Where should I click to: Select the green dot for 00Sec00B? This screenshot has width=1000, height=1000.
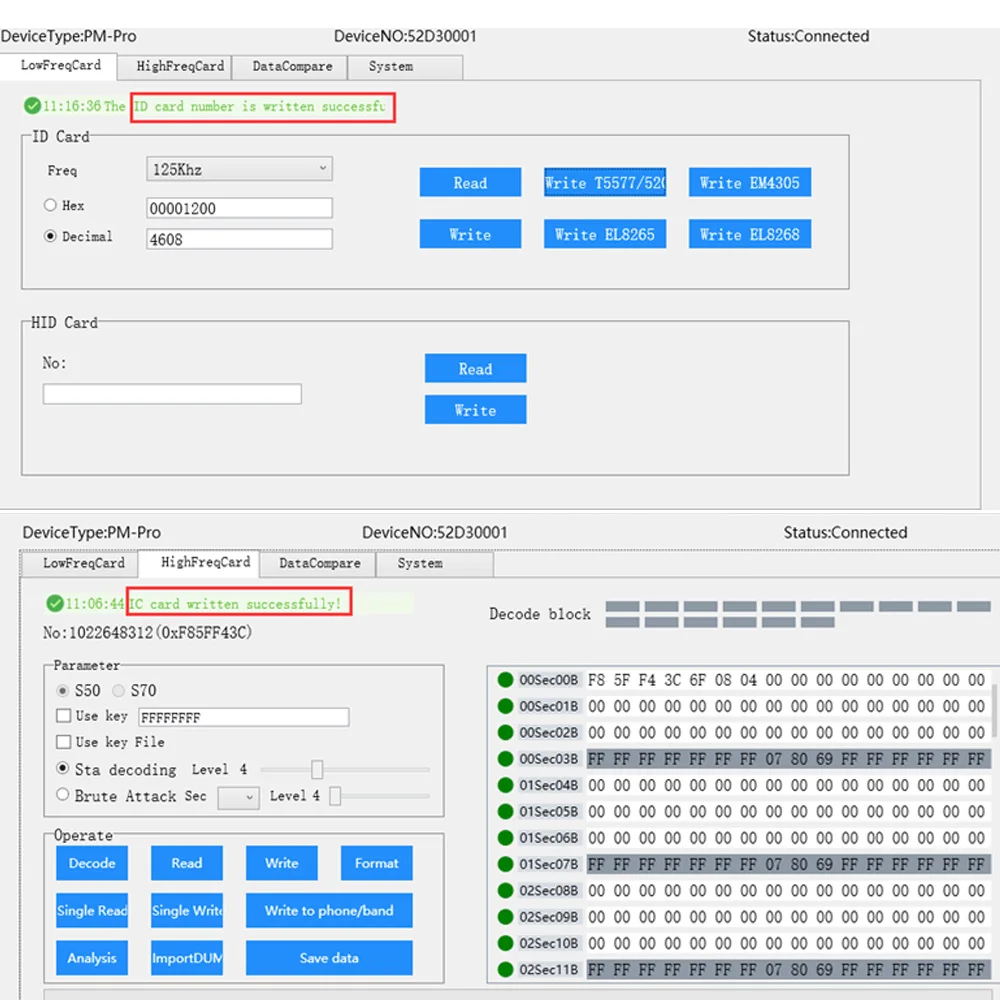[505, 680]
